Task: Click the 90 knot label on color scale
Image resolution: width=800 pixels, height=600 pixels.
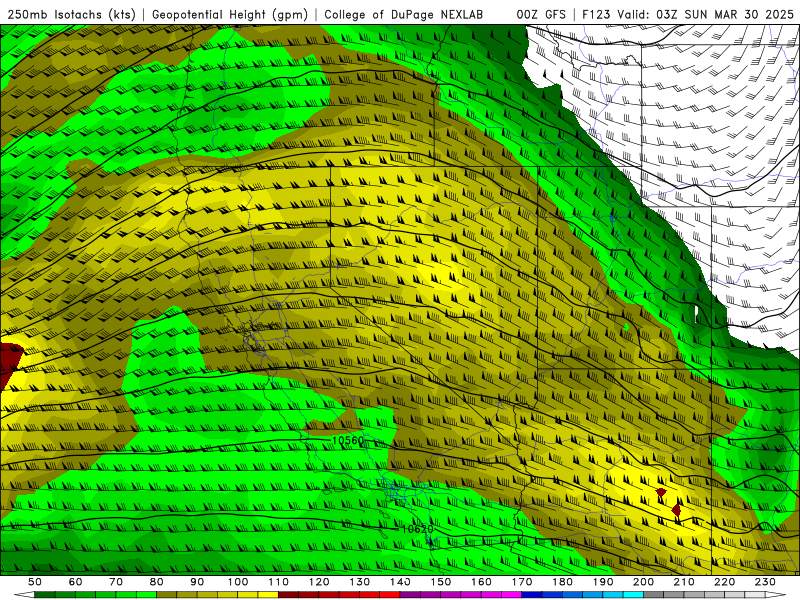Action: [197, 582]
